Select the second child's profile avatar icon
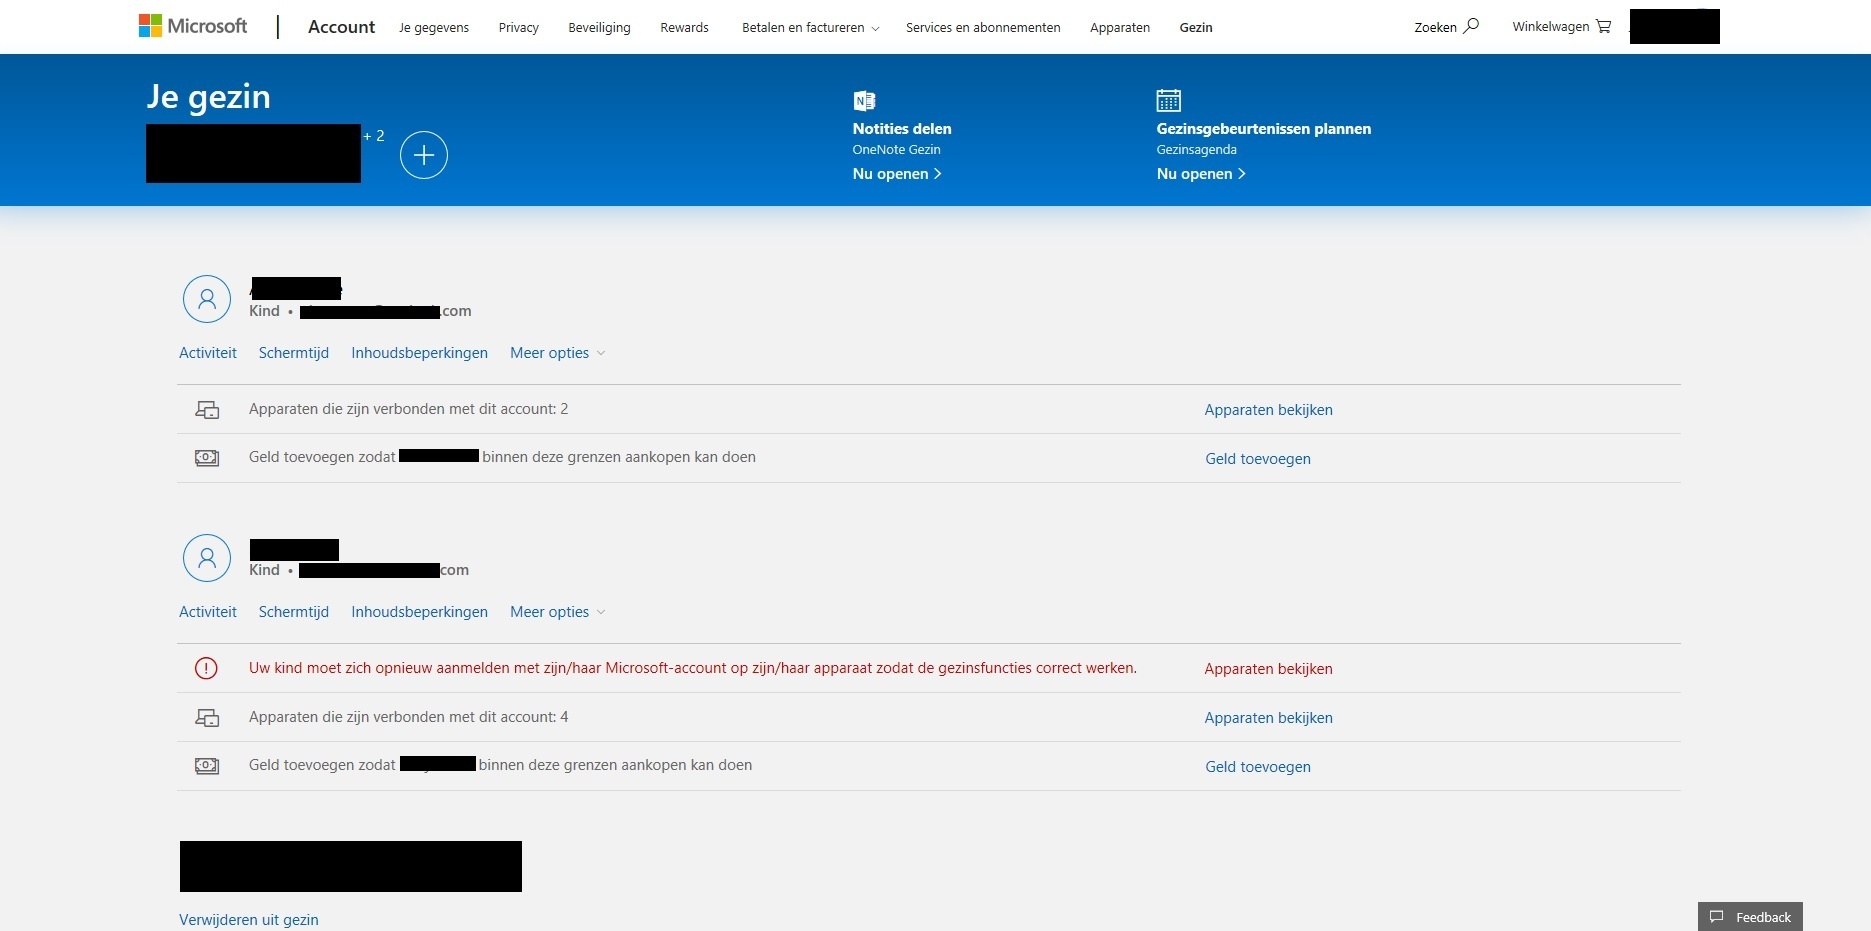 (206, 557)
